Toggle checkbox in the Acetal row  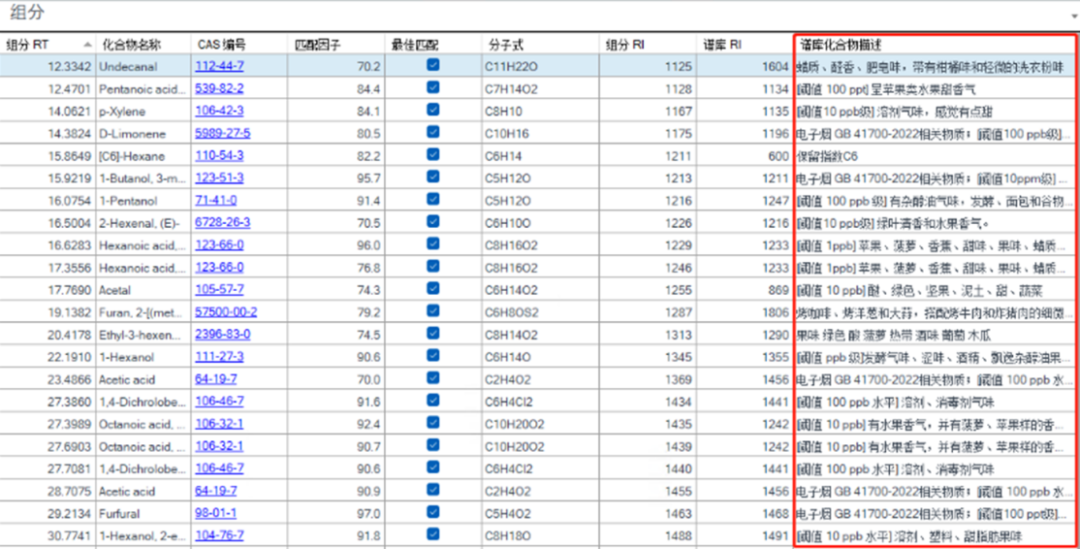[433, 289]
